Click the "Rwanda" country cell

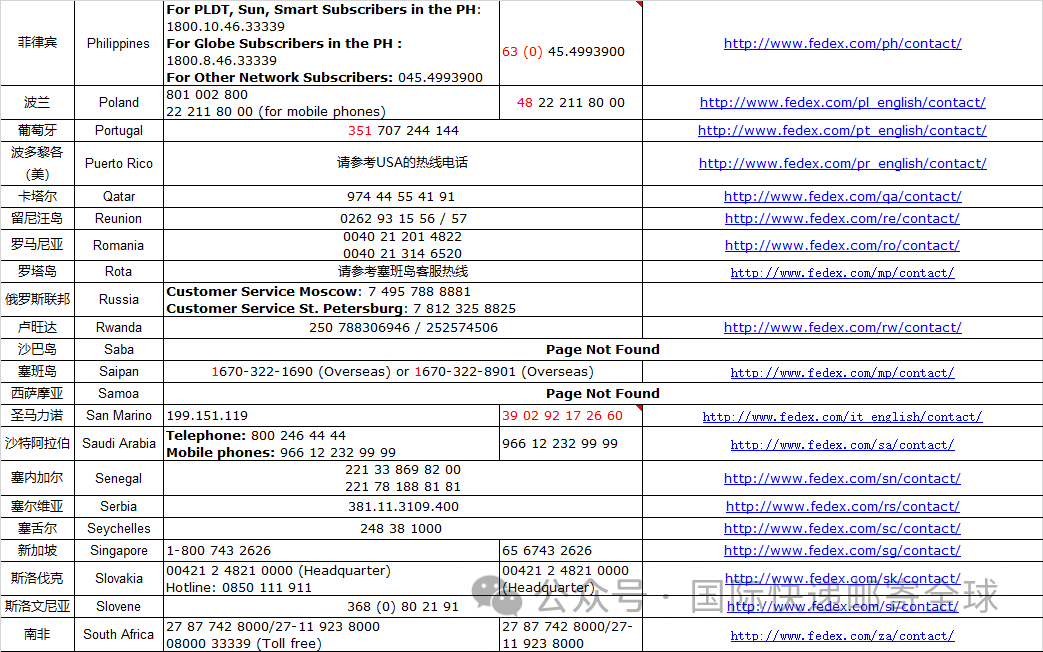[x=118, y=327]
